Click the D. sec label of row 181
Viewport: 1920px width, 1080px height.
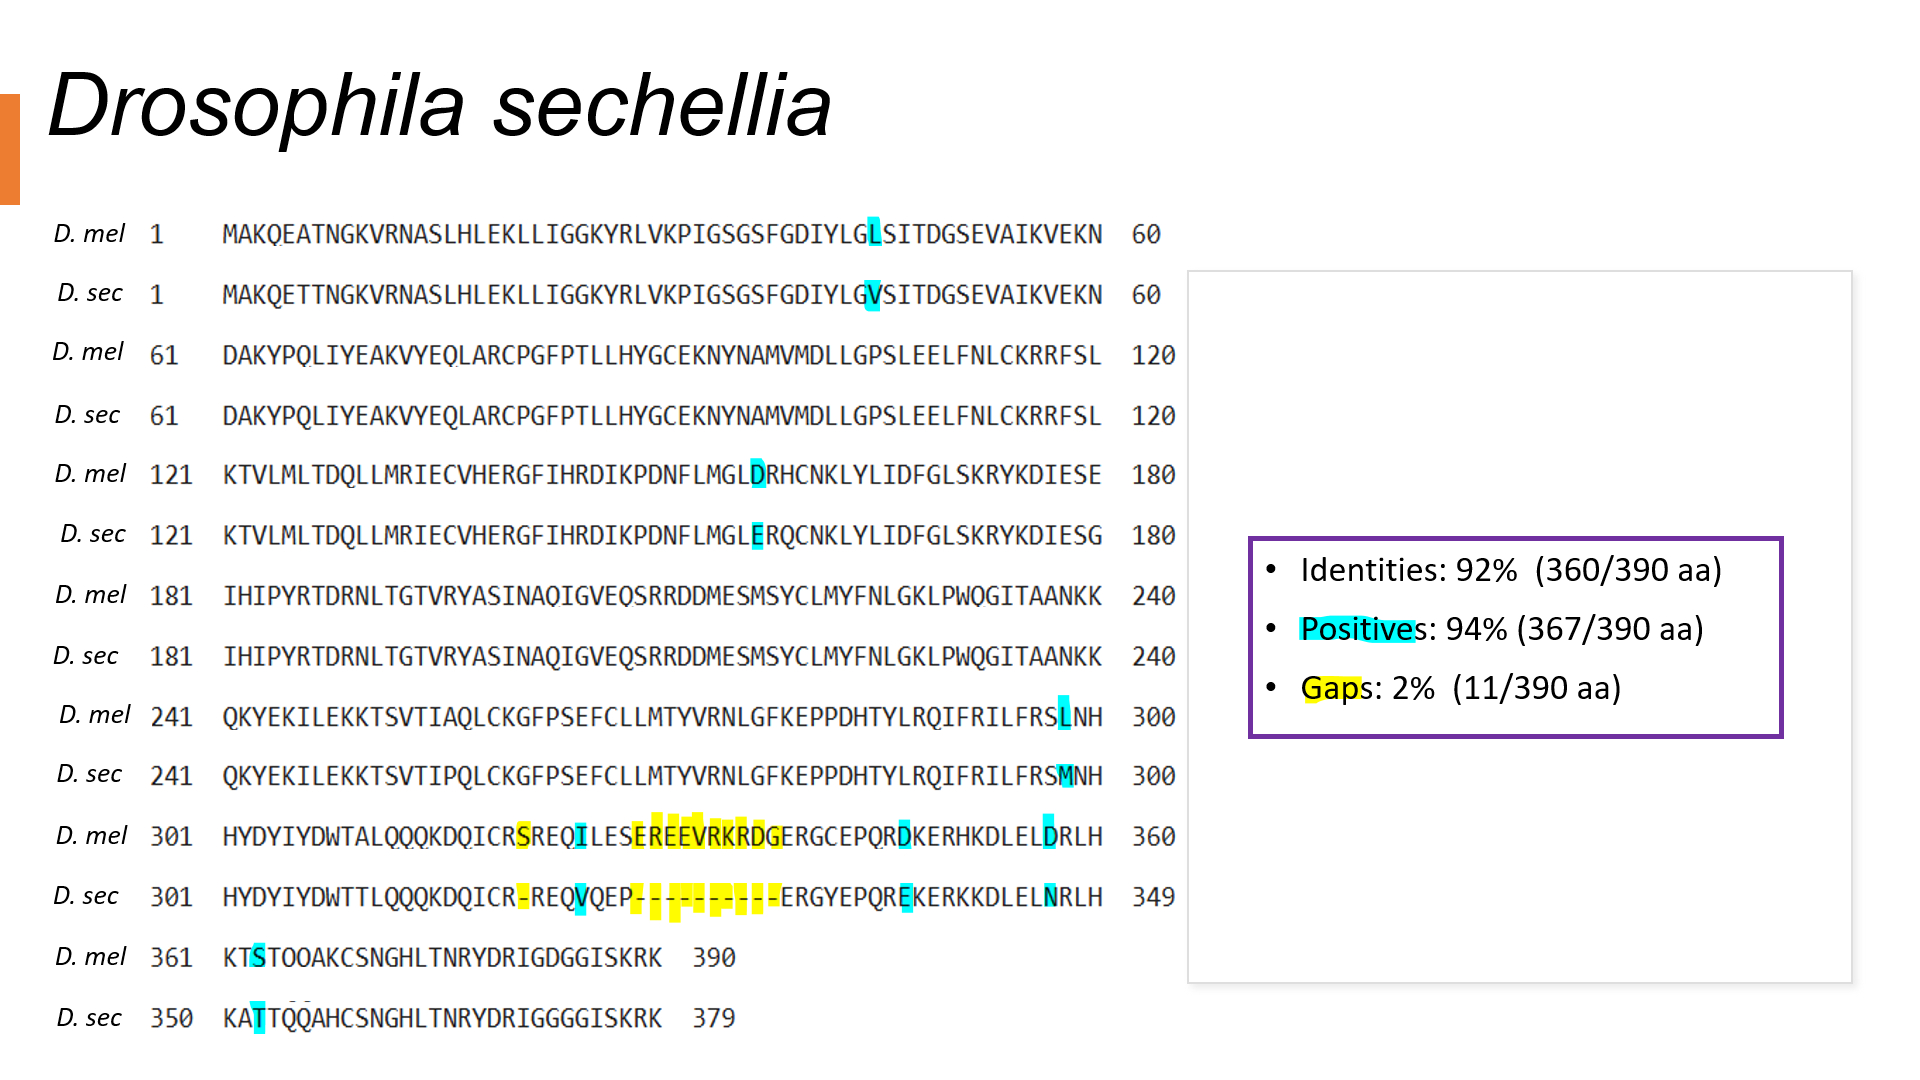86,656
